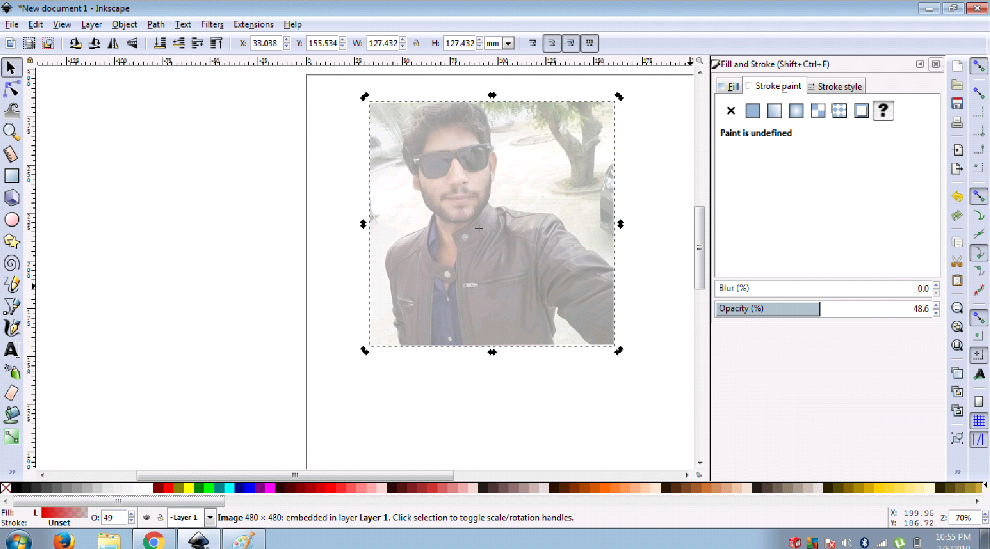Toggle layer visibility eye in status bar
990x549 pixels.
click(x=147, y=517)
